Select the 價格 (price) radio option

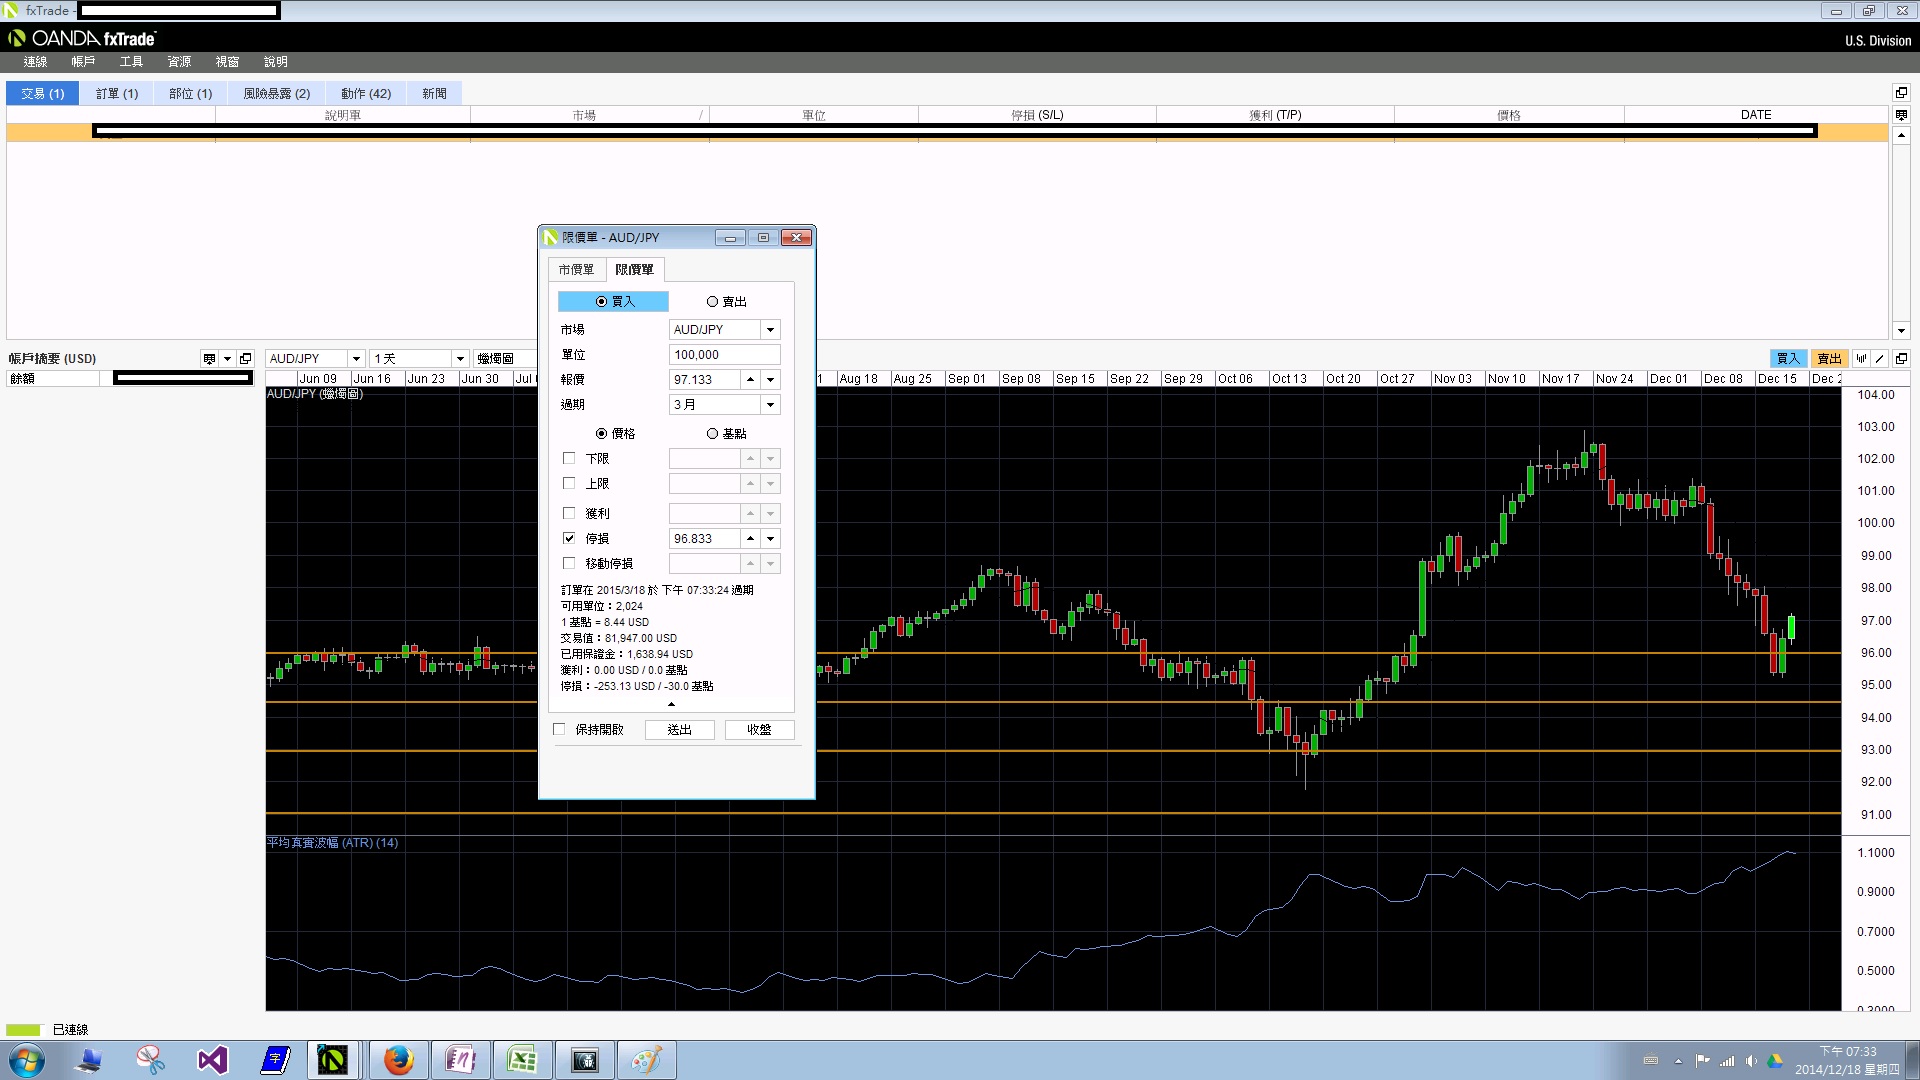(601, 433)
